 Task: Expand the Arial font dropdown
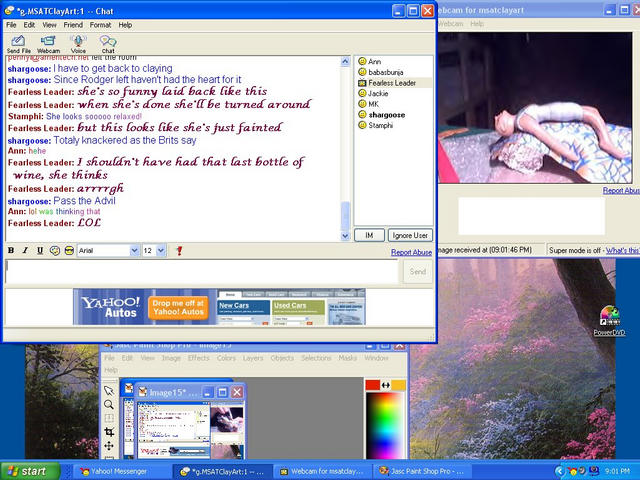pyautogui.click(x=134, y=250)
